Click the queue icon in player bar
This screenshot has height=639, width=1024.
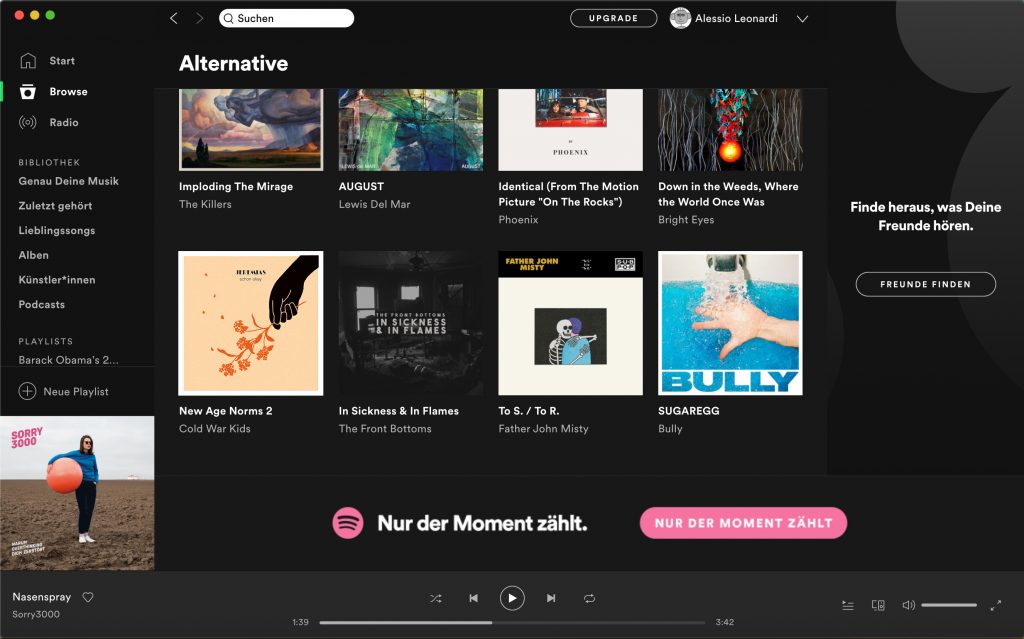pyautogui.click(x=848, y=605)
